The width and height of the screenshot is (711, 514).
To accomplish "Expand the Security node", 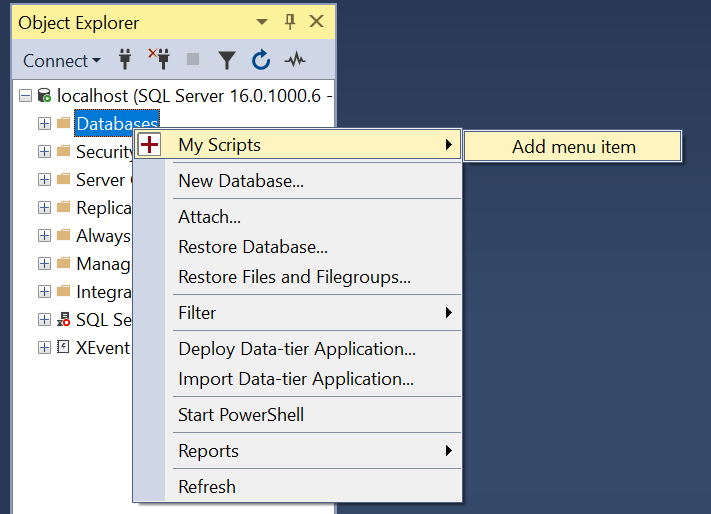I will [x=44, y=151].
